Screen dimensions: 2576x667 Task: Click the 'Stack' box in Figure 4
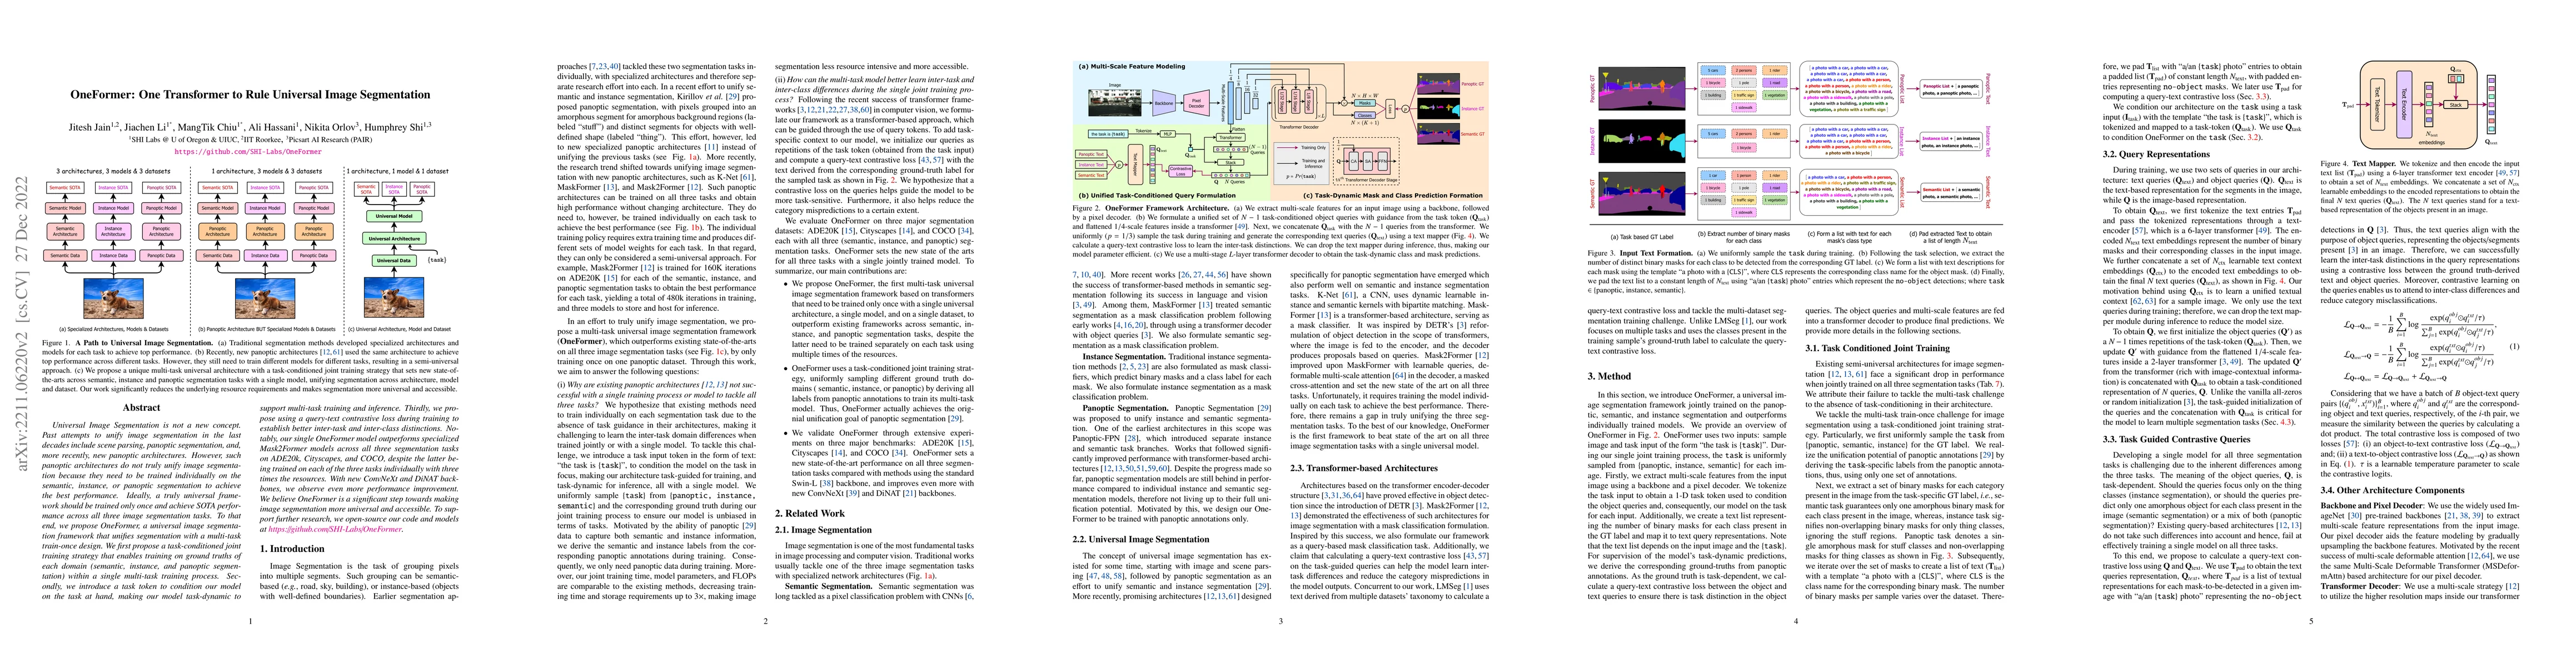click(x=2456, y=105)
